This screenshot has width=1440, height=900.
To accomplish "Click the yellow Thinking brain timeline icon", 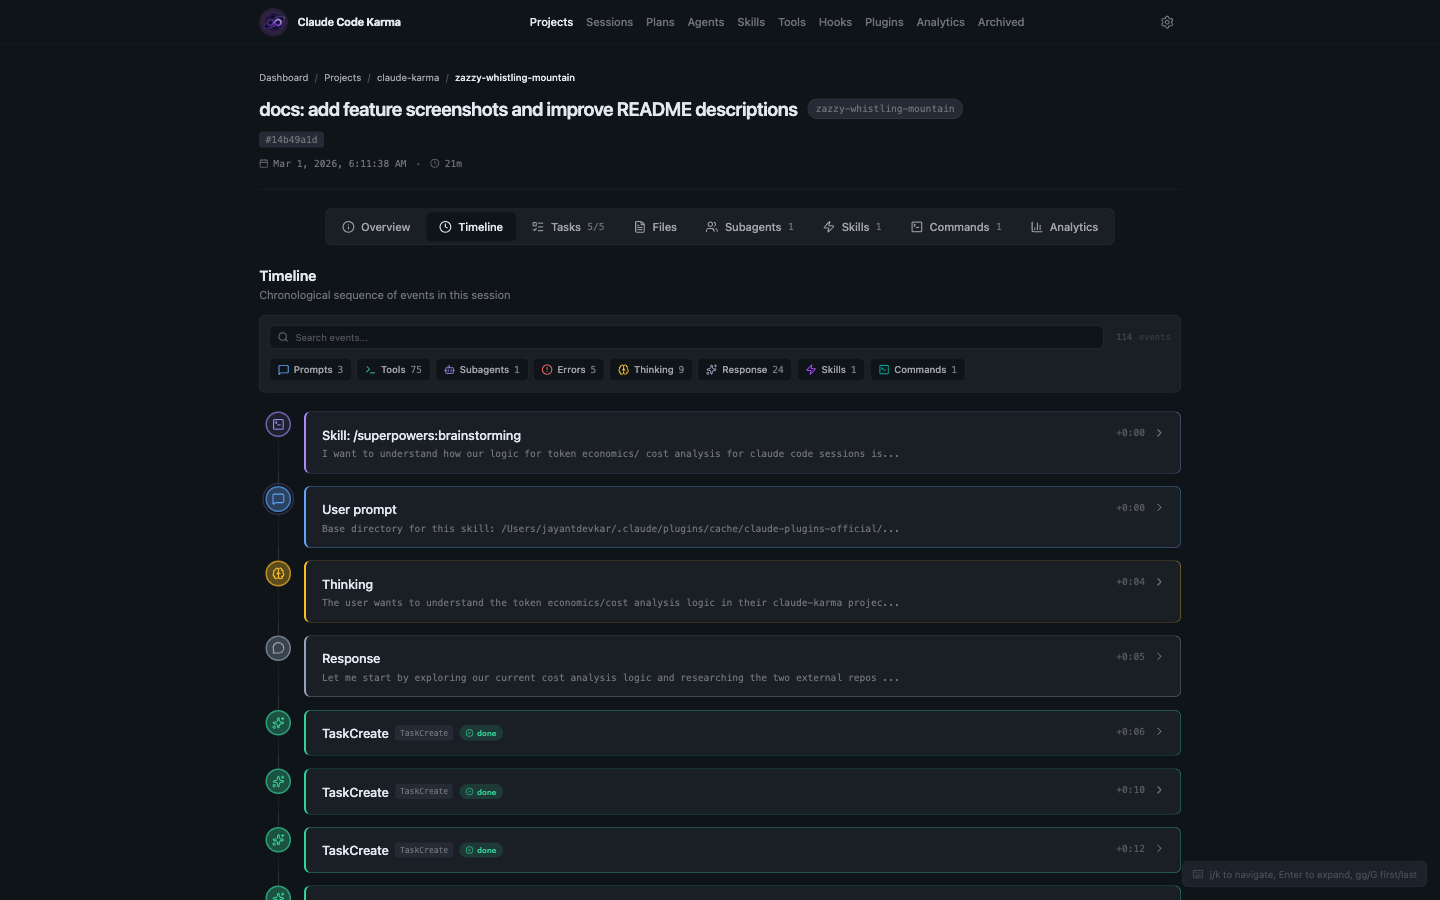I will click(278, 573).
